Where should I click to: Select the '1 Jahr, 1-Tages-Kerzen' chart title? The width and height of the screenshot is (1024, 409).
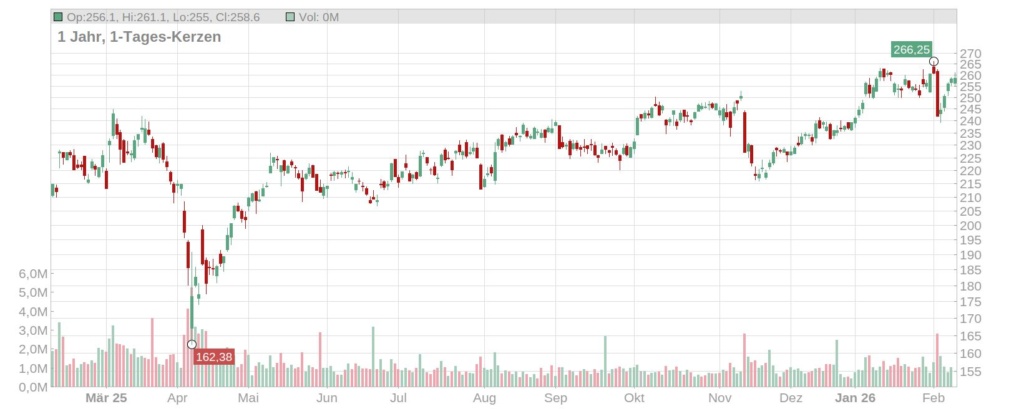click(139, 37)
